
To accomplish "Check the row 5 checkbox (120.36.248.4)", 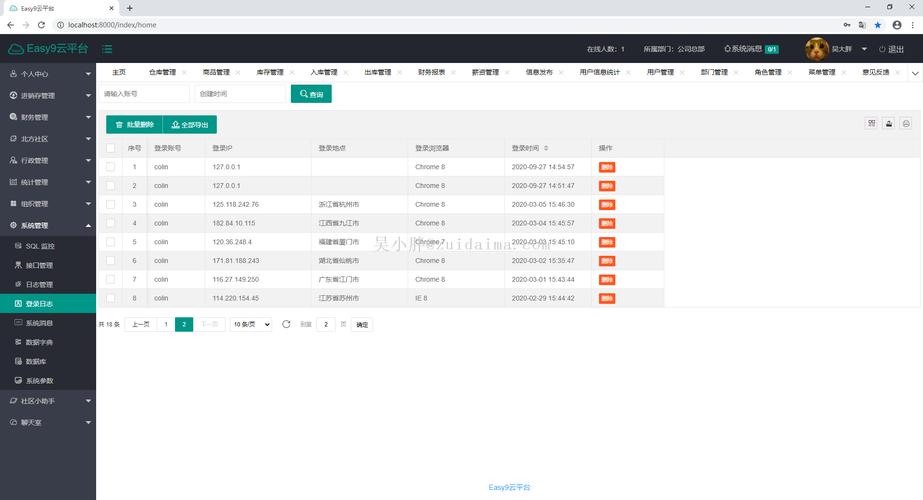I will point(110,242).
